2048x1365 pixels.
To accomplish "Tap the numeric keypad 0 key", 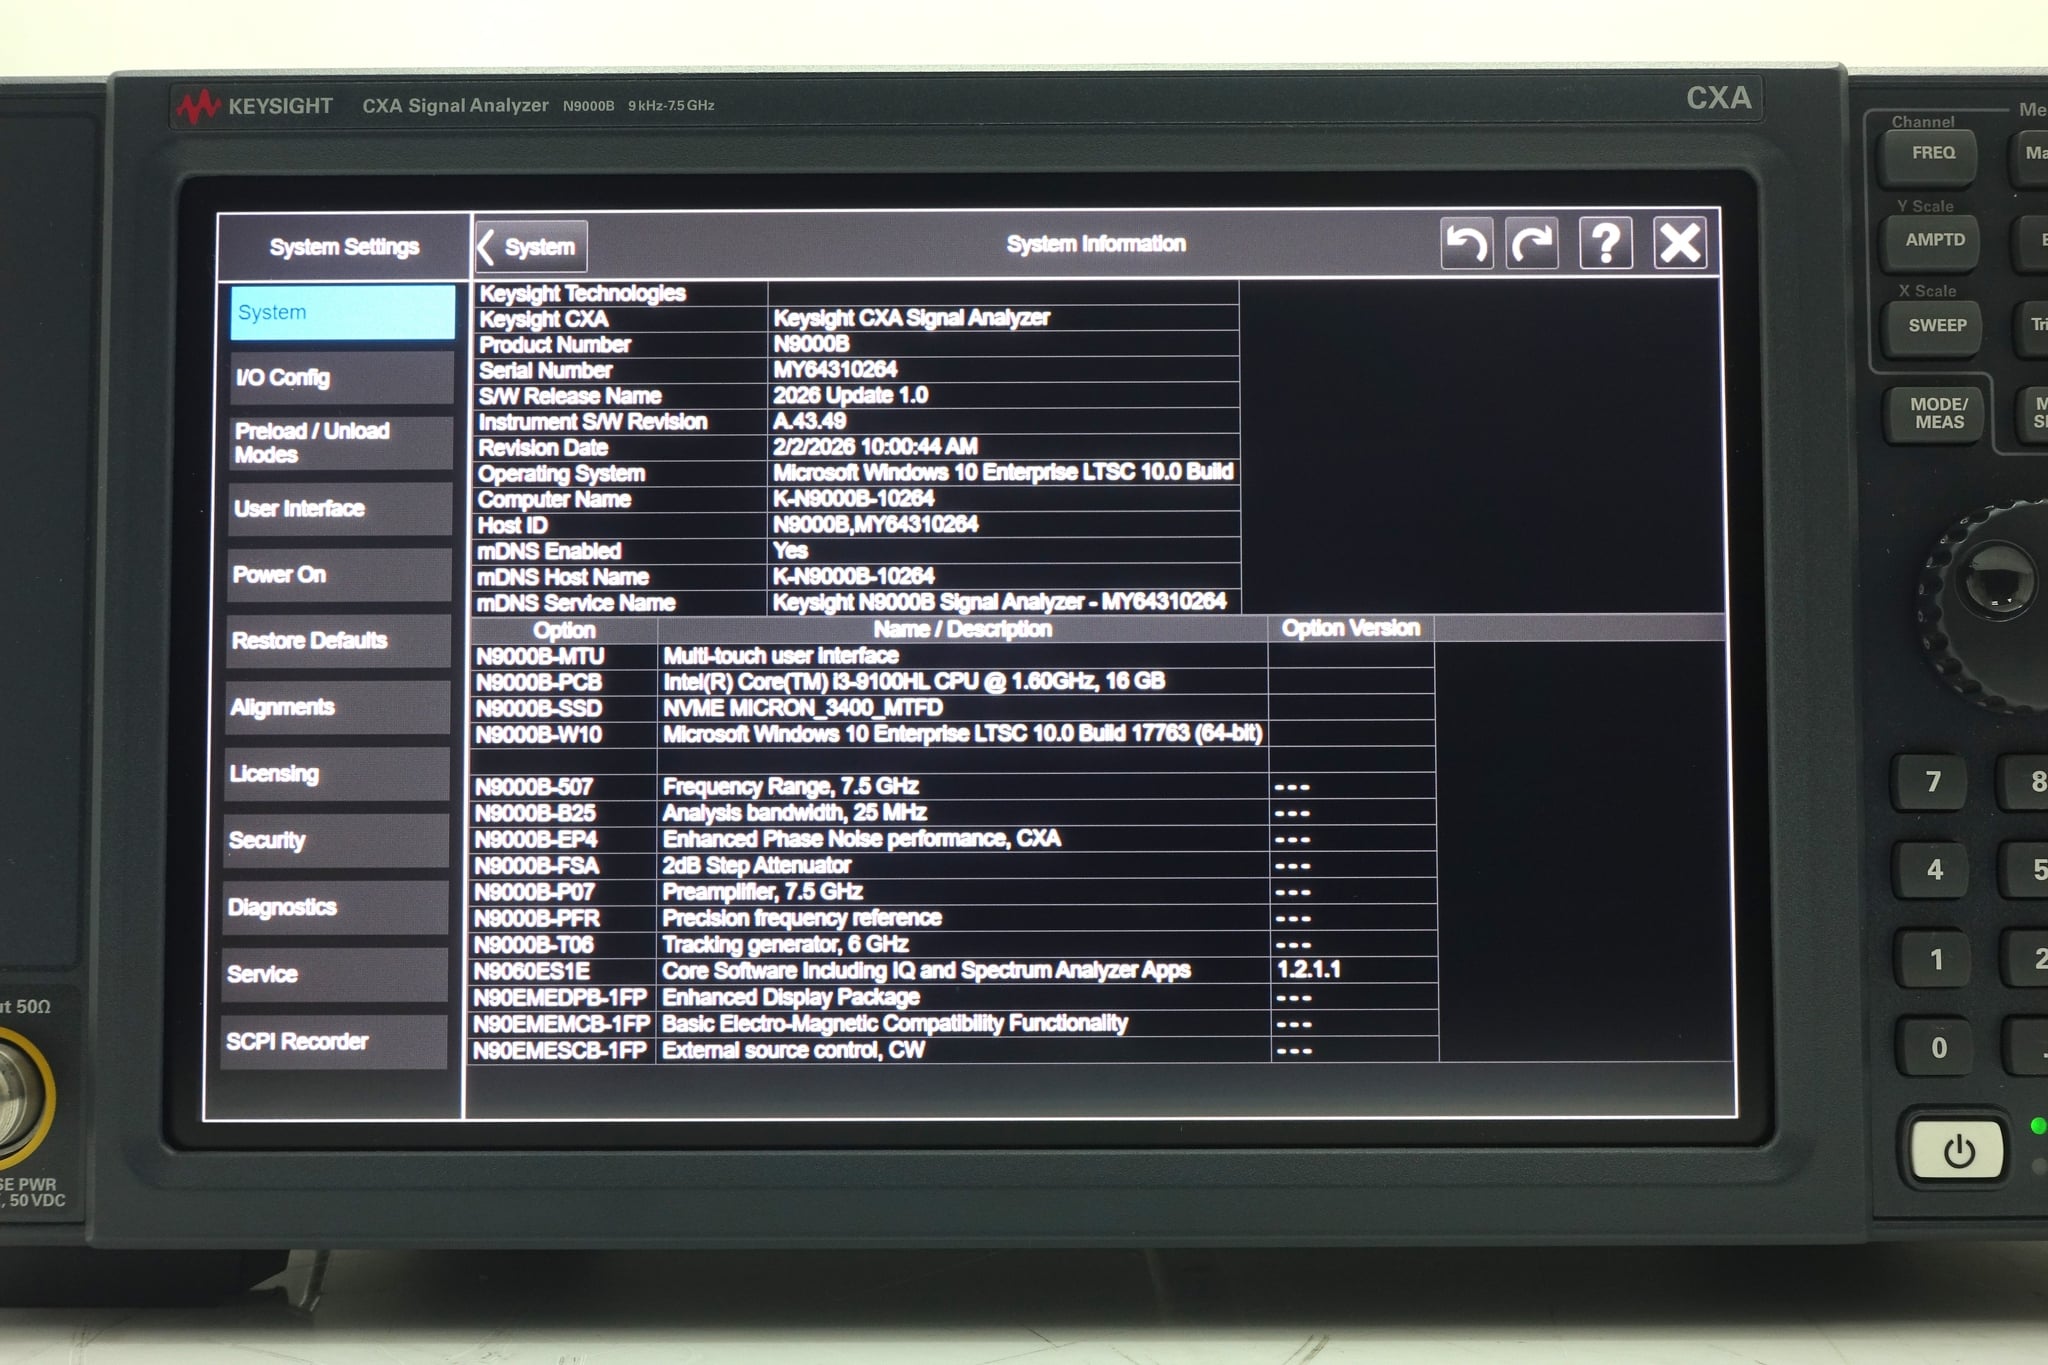I will (1938, 1048).
